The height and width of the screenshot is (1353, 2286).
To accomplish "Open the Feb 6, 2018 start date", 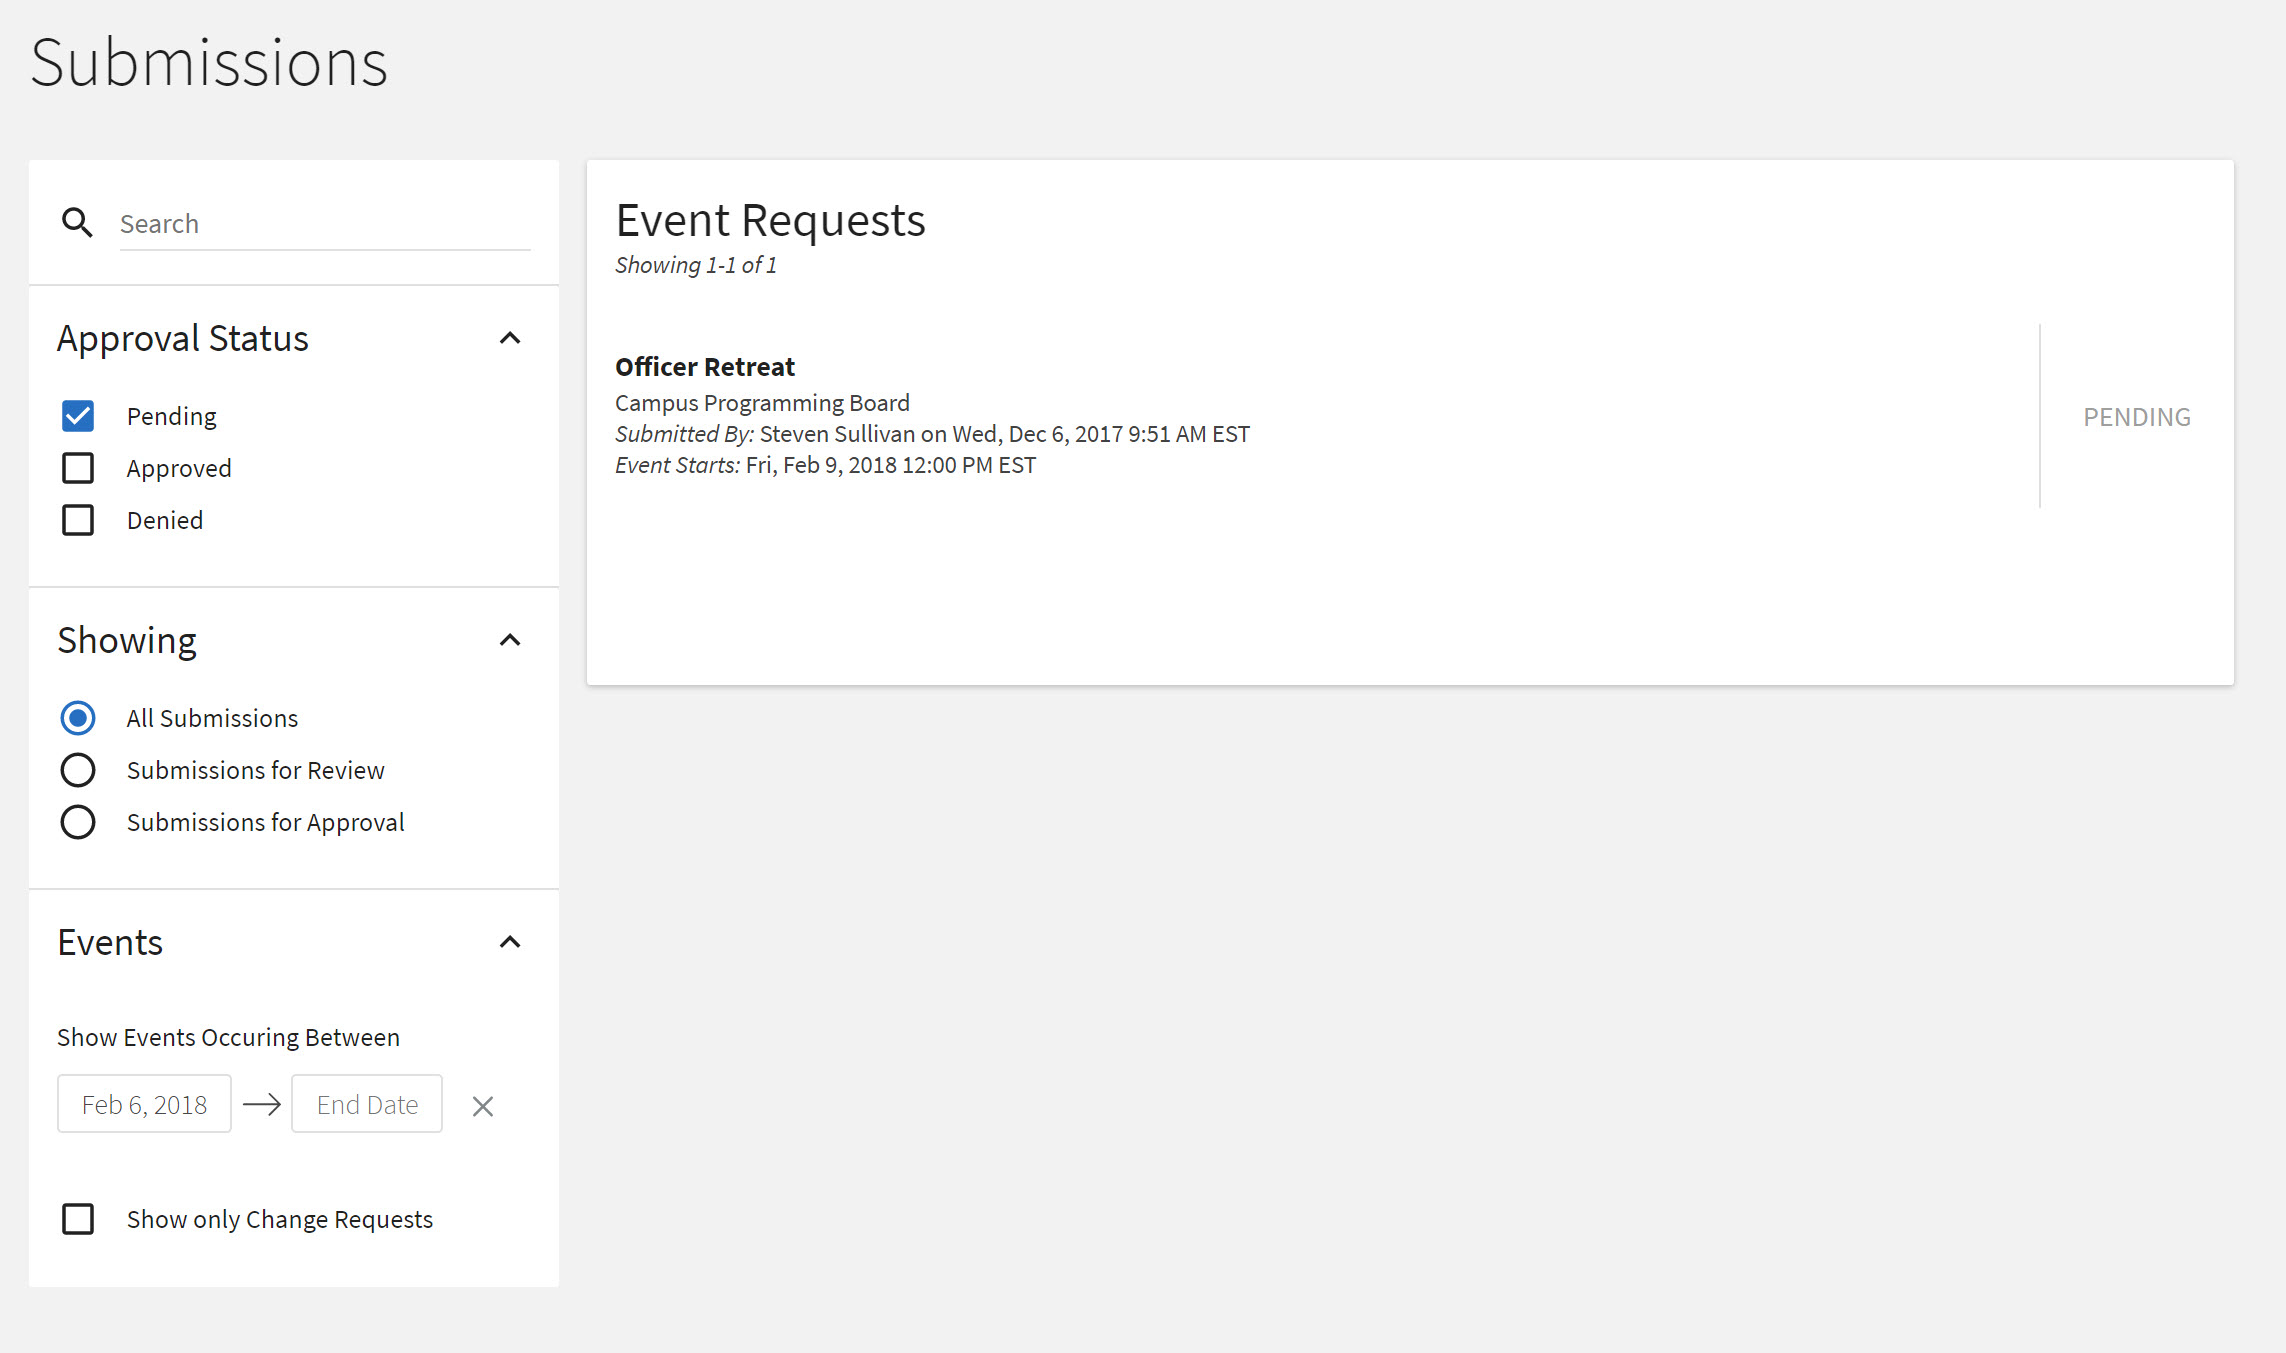I will coord(144,1104).
